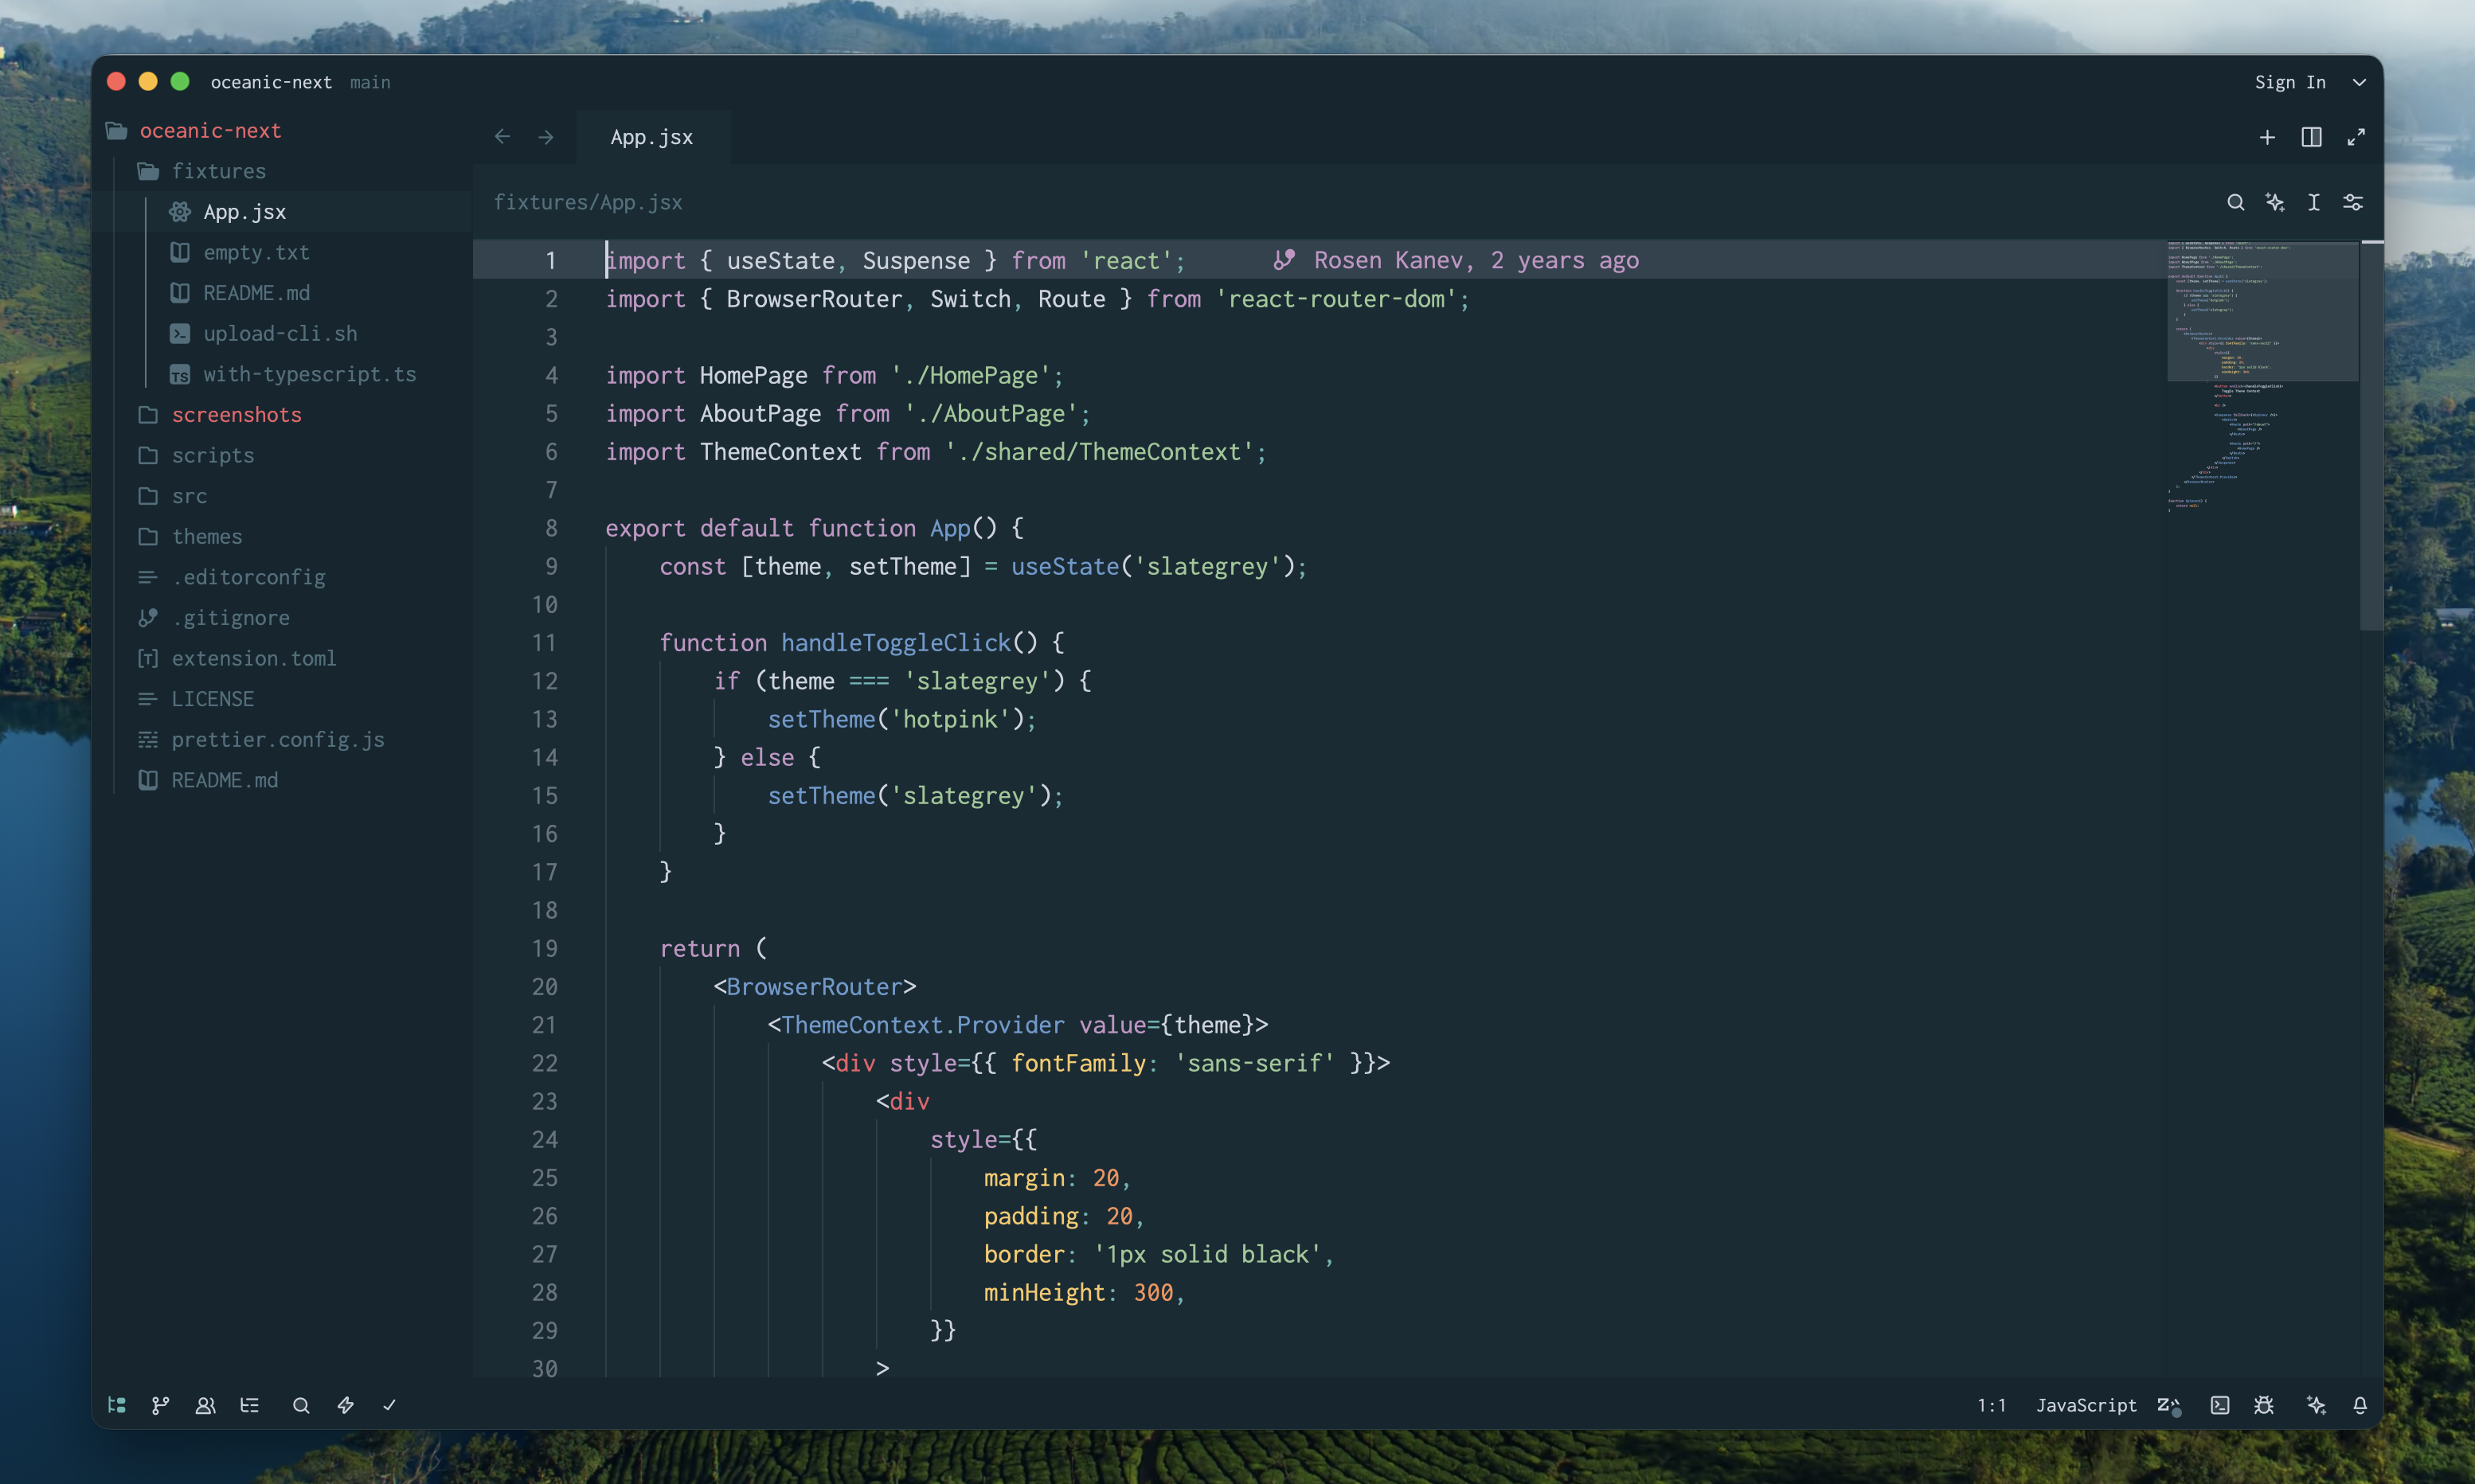
Task: Zoom the pane with expand arrows icon
Action: [x=2357, y=137]
